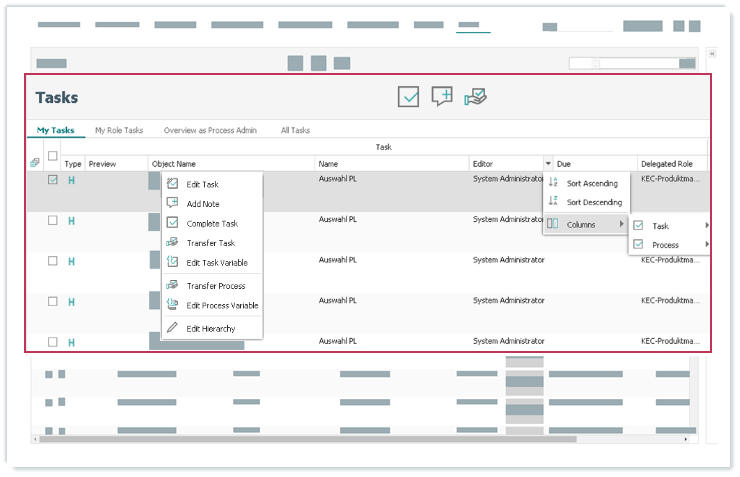This screenshot has width=740, height=477.
Task: Select Edit Hierarchy menu entry
Action: tap(212, 329)
